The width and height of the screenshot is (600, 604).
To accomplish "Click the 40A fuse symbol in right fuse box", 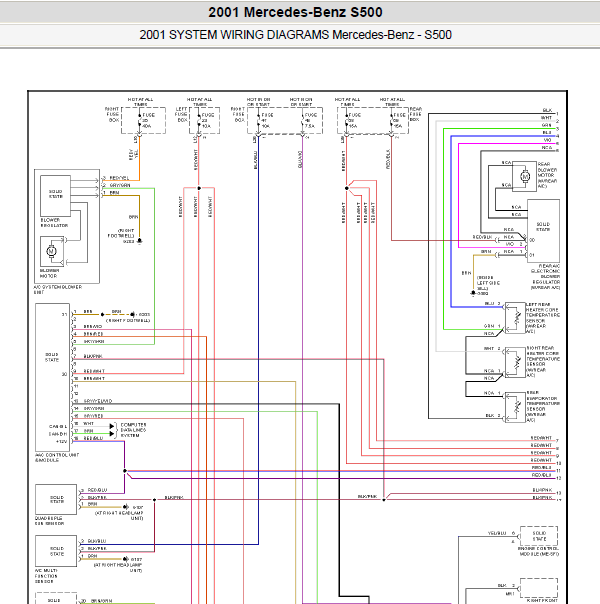I will tap(139, 120).
